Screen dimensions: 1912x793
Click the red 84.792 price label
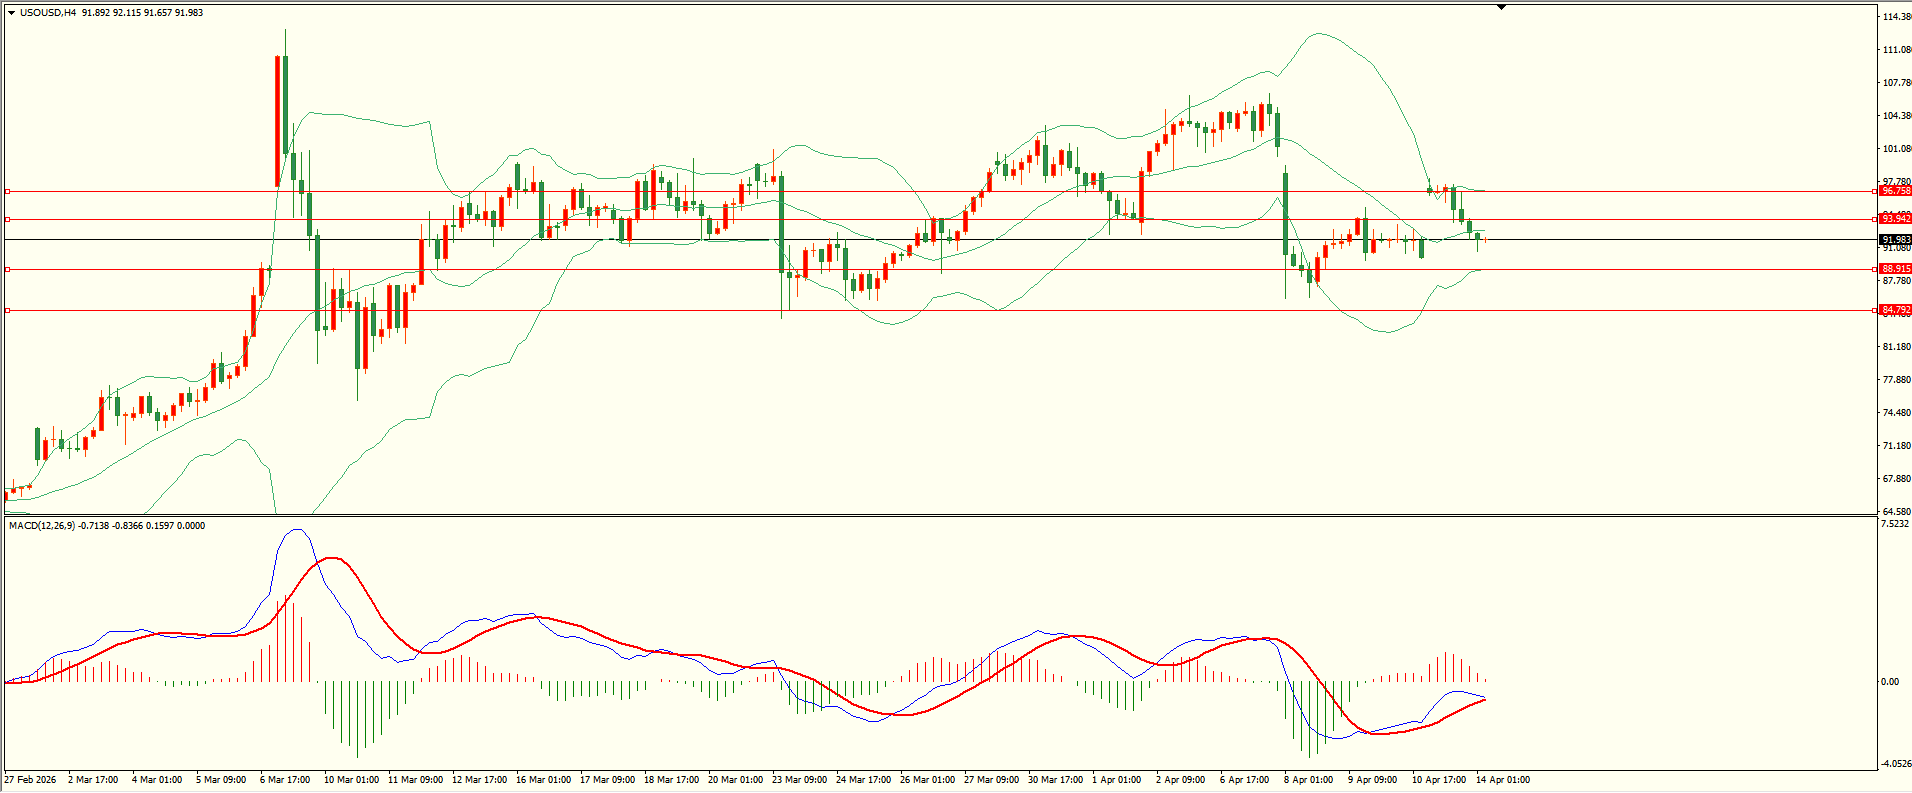point(1895,310)
